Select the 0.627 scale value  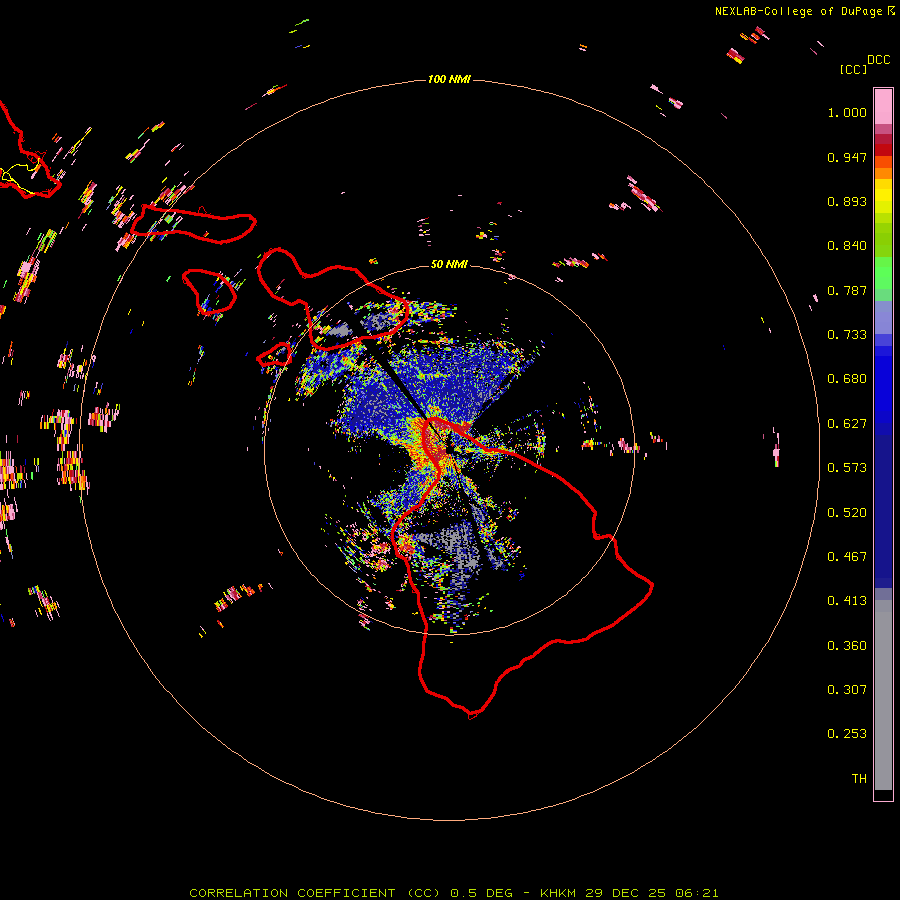coord(847,424)
